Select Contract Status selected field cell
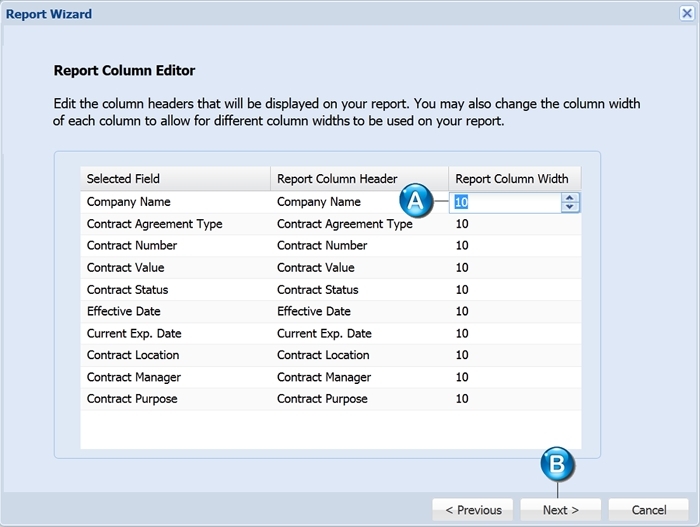The height and width of the screenshot is (527, 700). 175,289
